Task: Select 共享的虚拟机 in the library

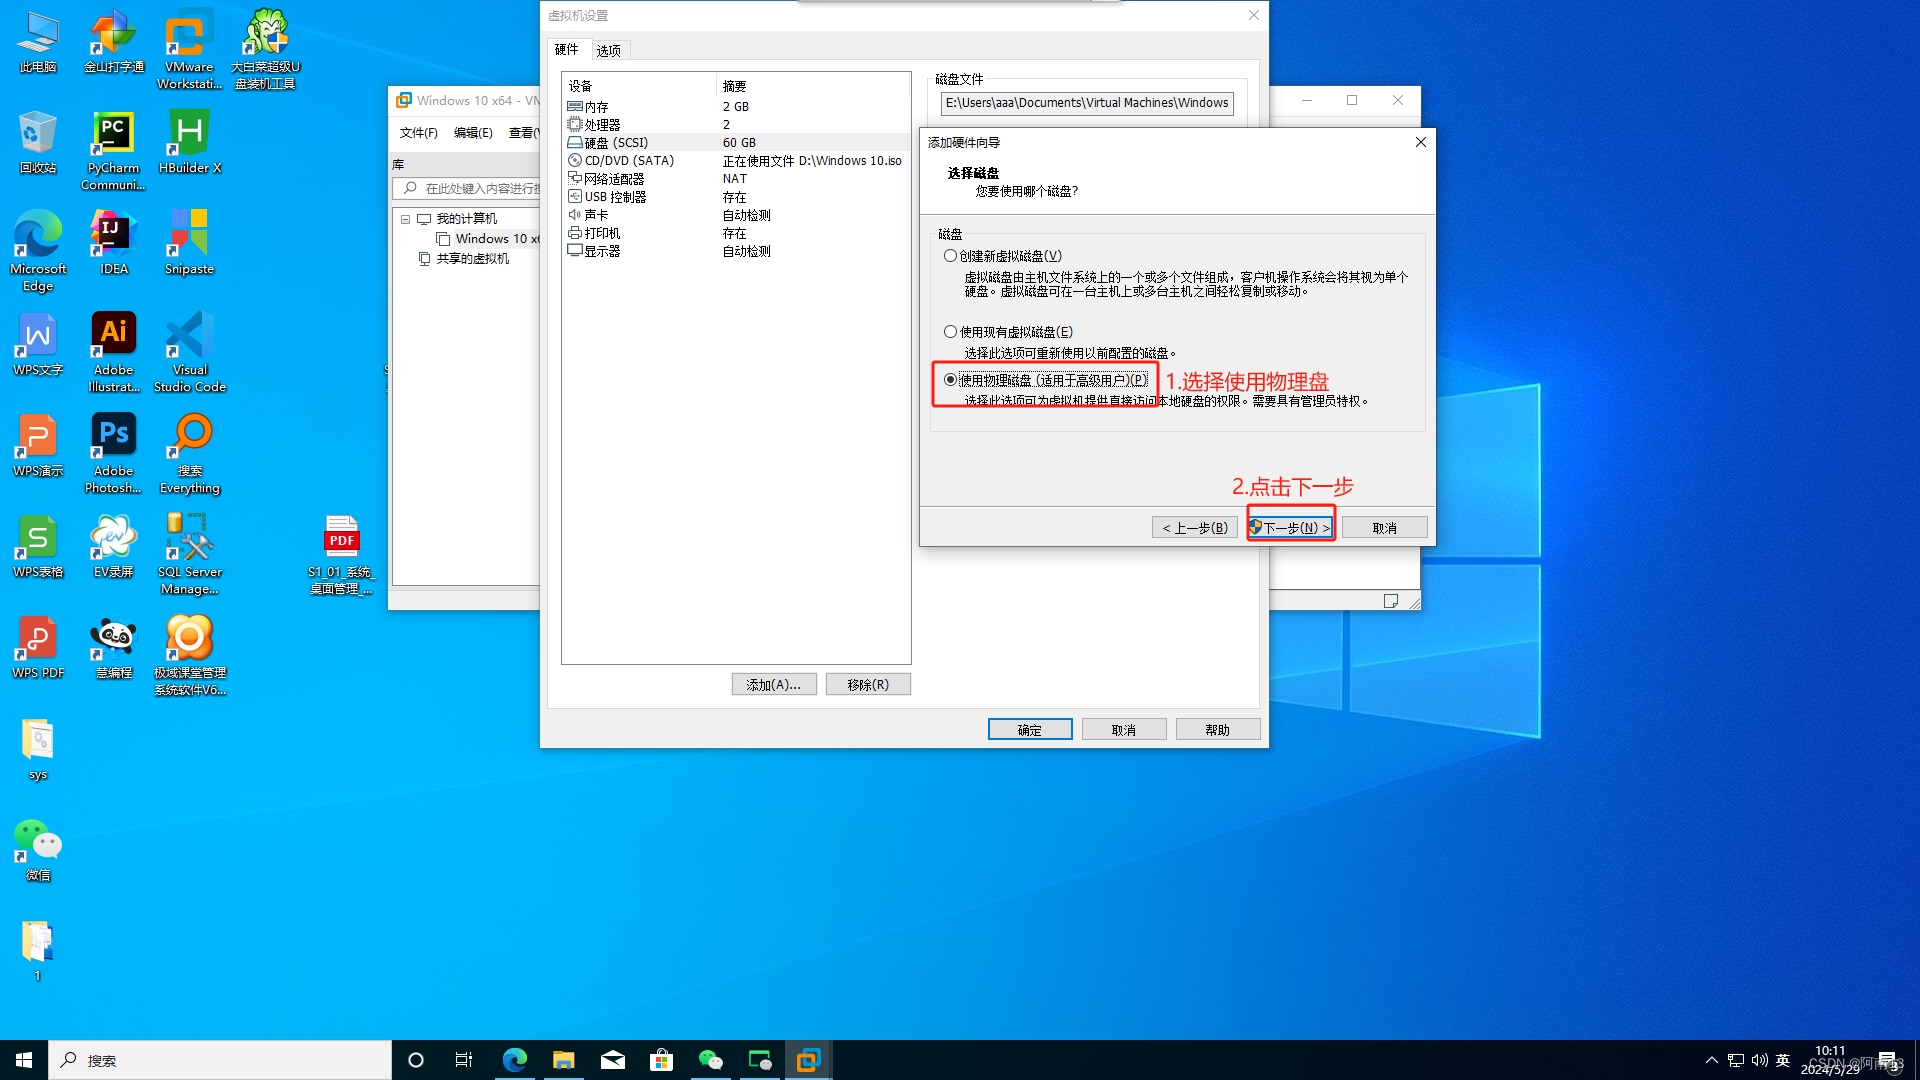Action: (470, 259)
